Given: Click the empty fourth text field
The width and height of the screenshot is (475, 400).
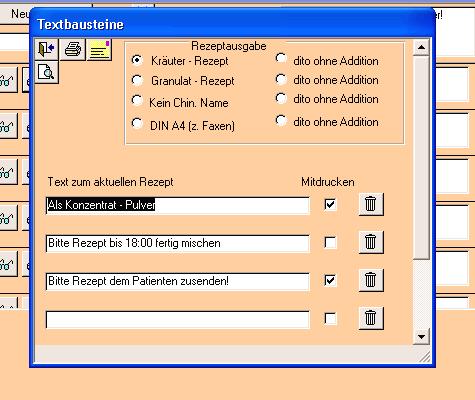Looking at the screenshot, I should 178,320.
